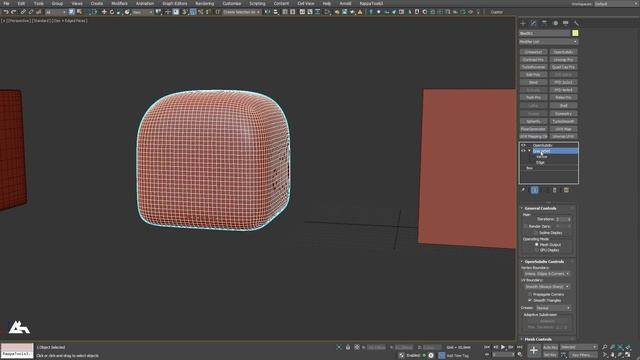640x360 pixels.
Task: Click the Isolate Selection icon in status bar
Action: [339, 347]
